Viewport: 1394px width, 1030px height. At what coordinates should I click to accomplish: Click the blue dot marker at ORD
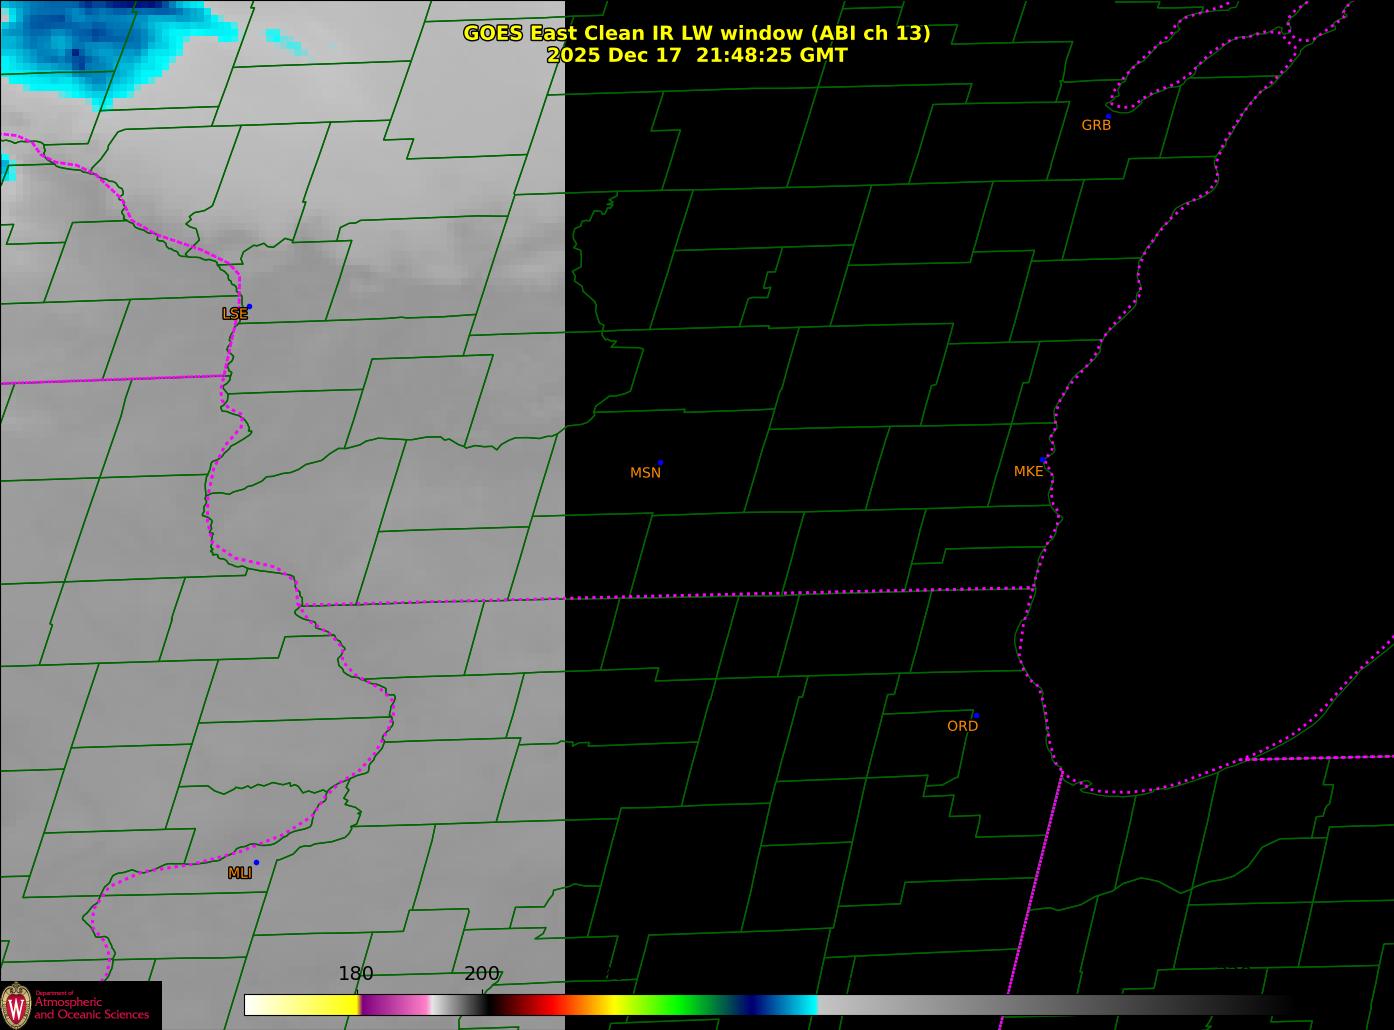(x=976, y=716)
